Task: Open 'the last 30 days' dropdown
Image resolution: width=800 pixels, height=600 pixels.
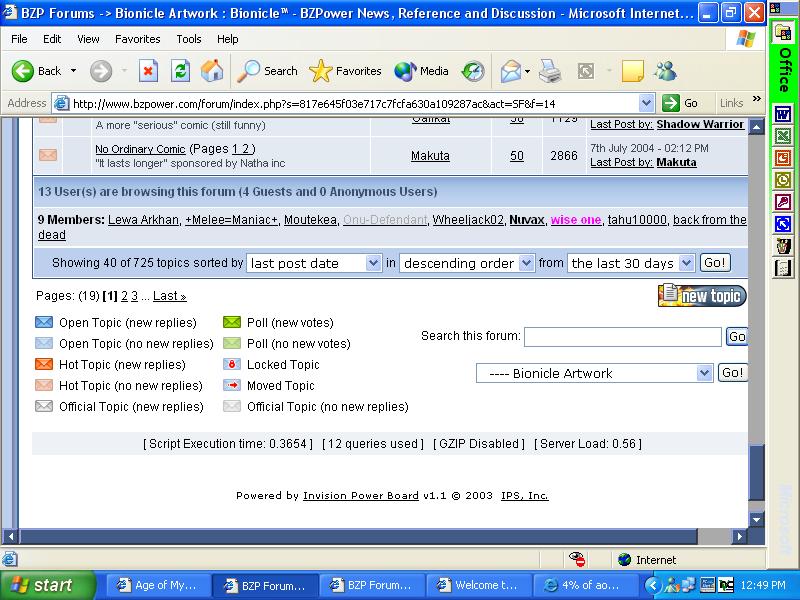Action: [631, 263]
